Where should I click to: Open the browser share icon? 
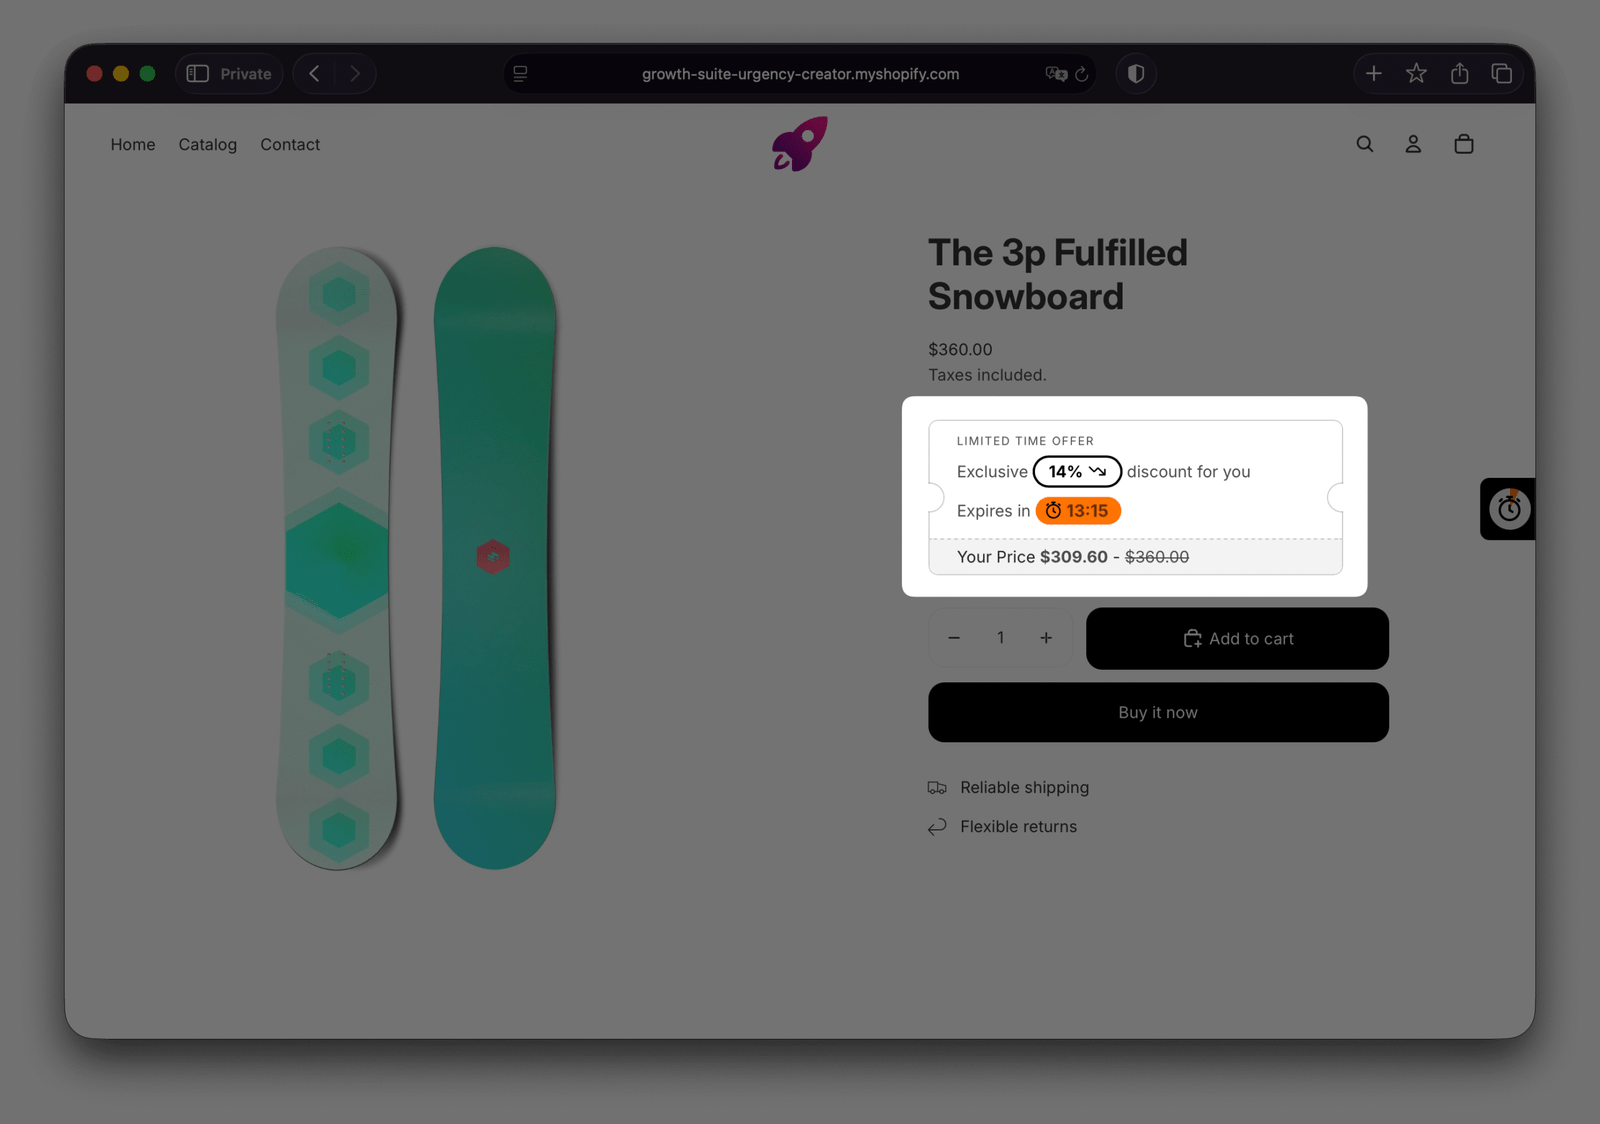click(1459, 74)
